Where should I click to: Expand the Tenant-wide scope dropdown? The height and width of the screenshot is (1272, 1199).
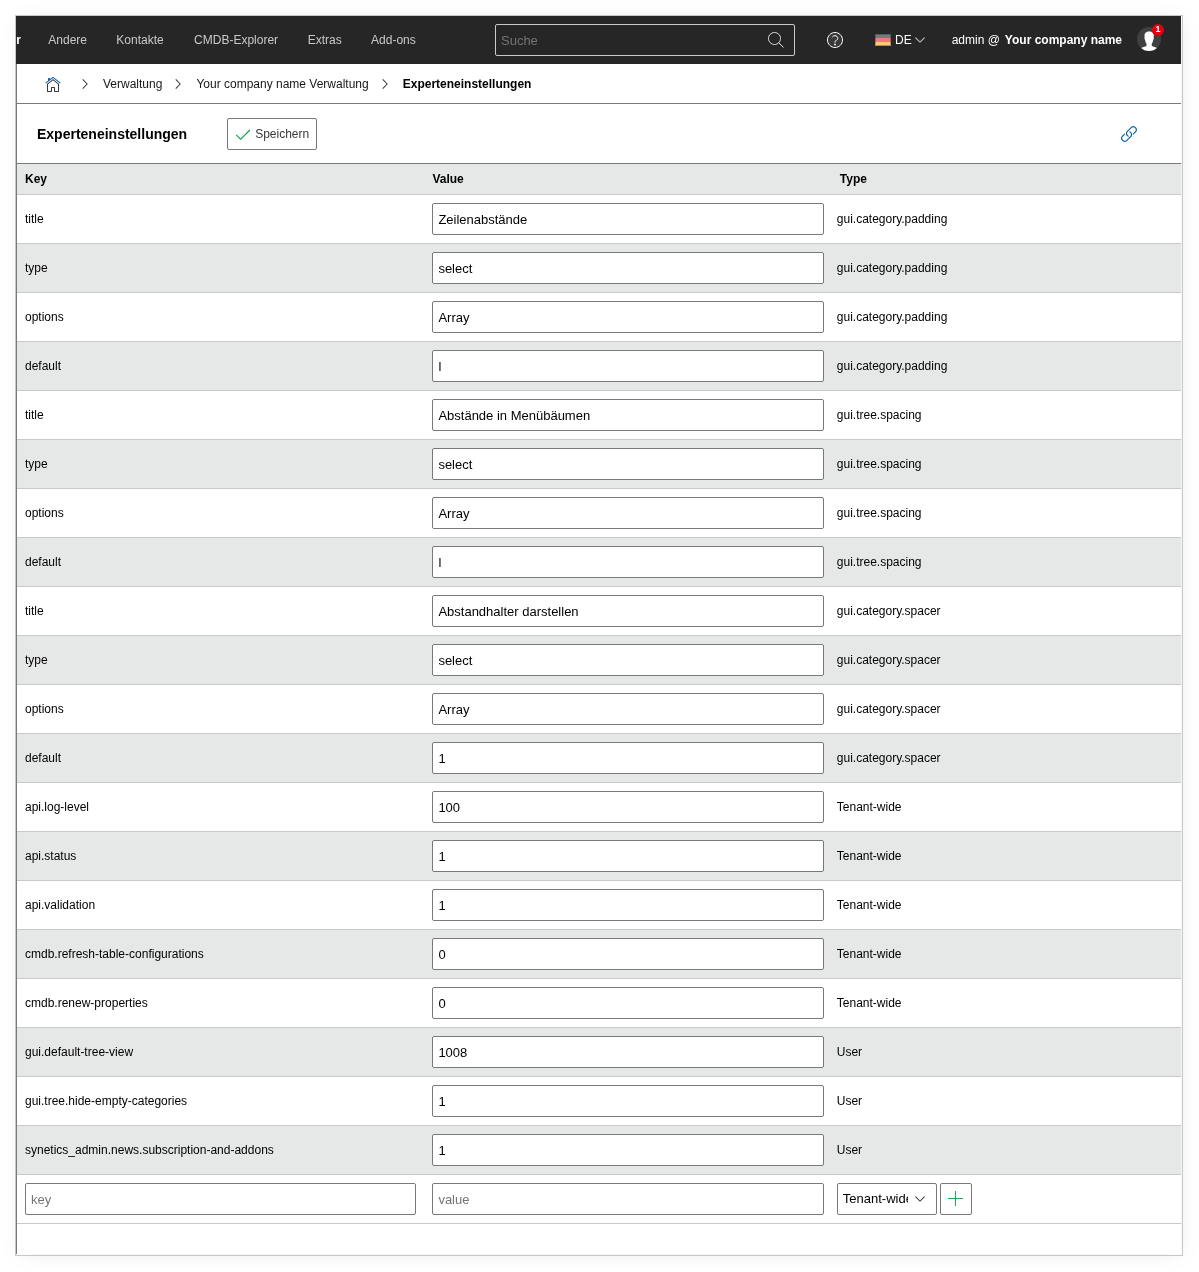click(886, 1199)
